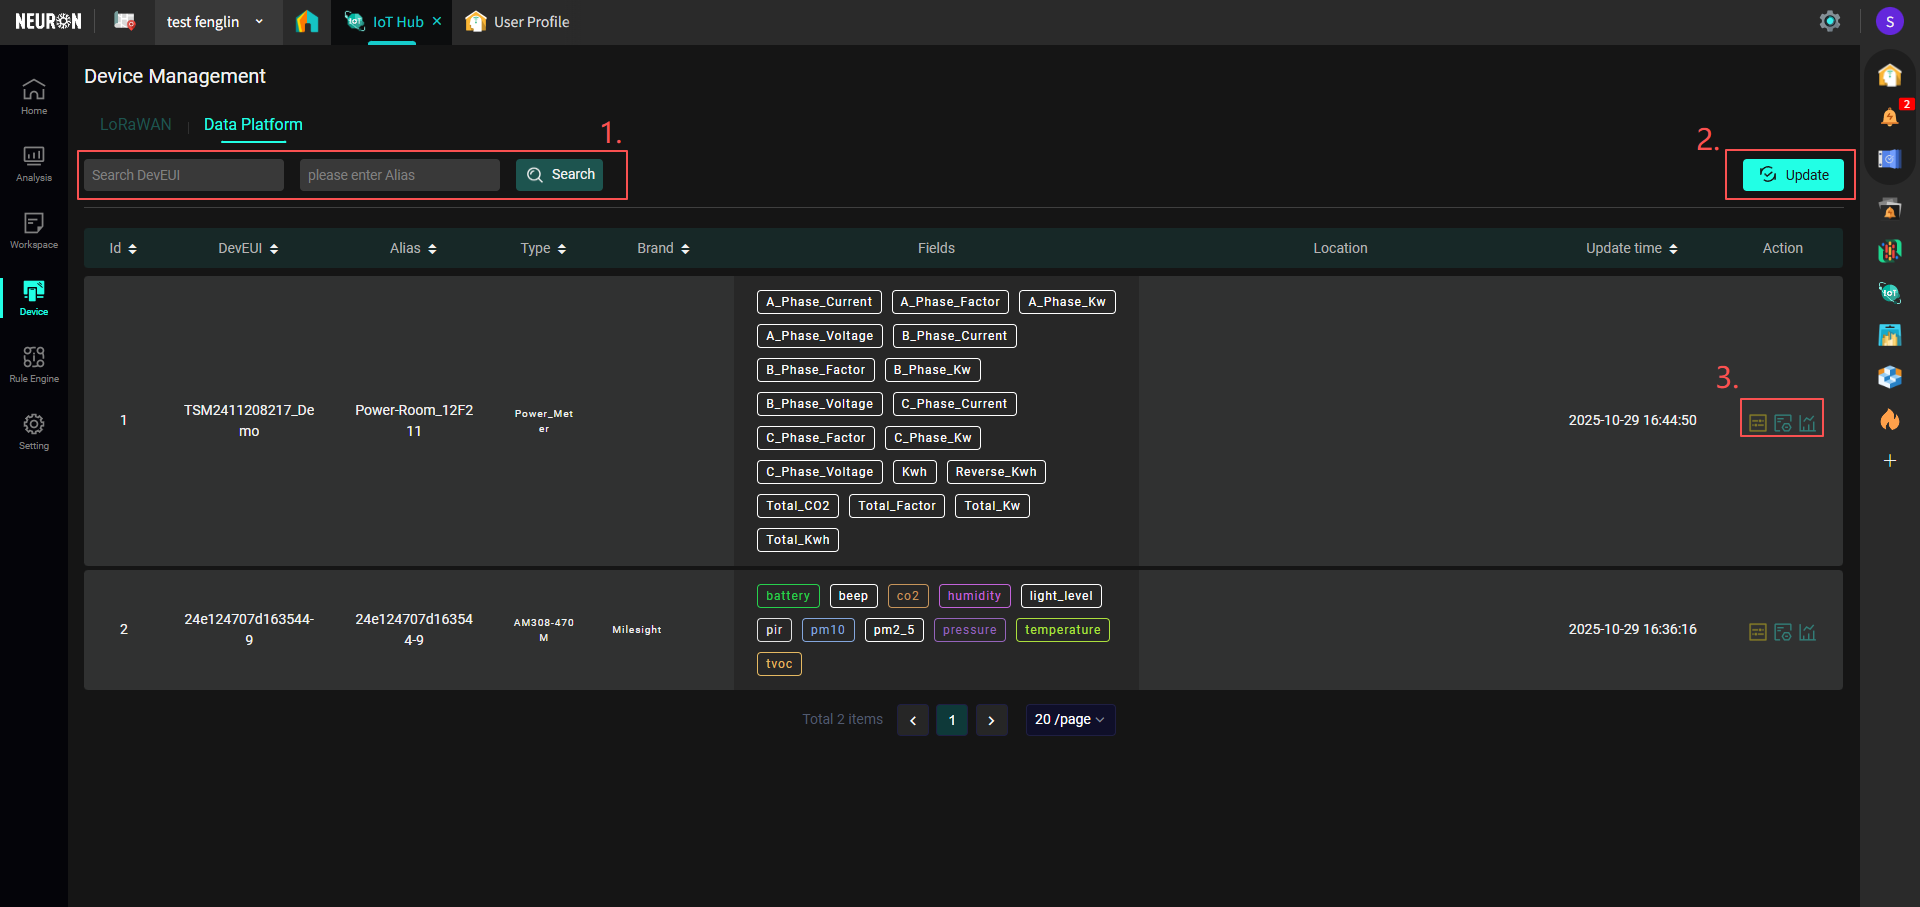
Task: Click the yellow settings-list icon in row 2
Action: 1757,632
